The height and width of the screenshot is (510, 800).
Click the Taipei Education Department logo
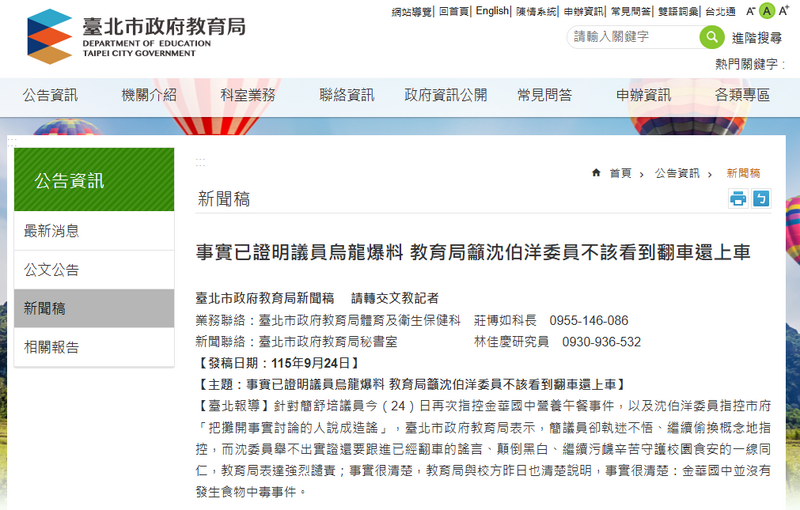(136, 37)
